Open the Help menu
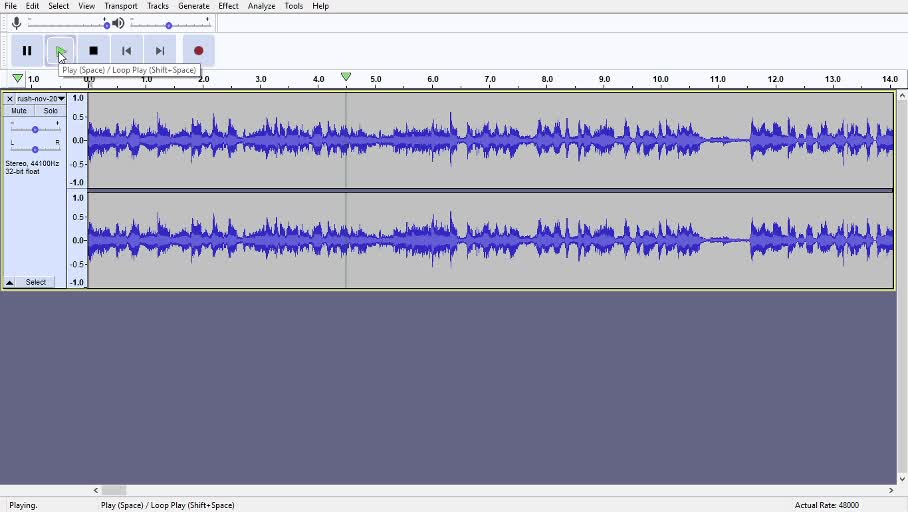Viewport: 908px width, 512px height. [320, 6]
